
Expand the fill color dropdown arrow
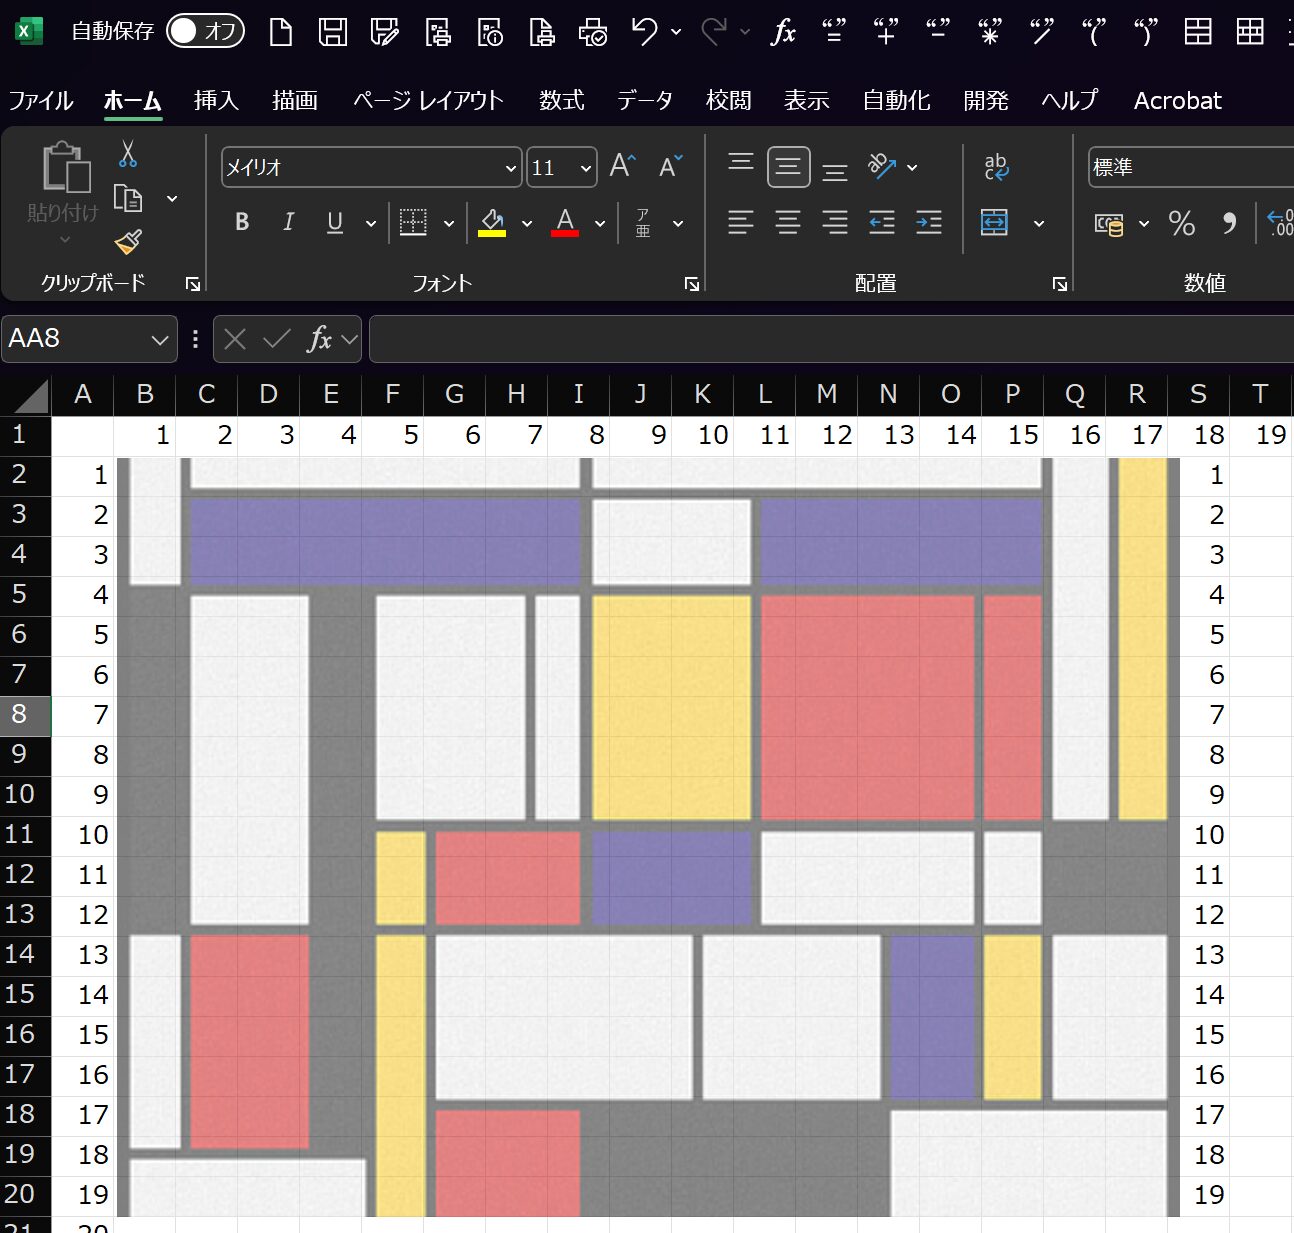pyautogui.click(x=527, y=223)
